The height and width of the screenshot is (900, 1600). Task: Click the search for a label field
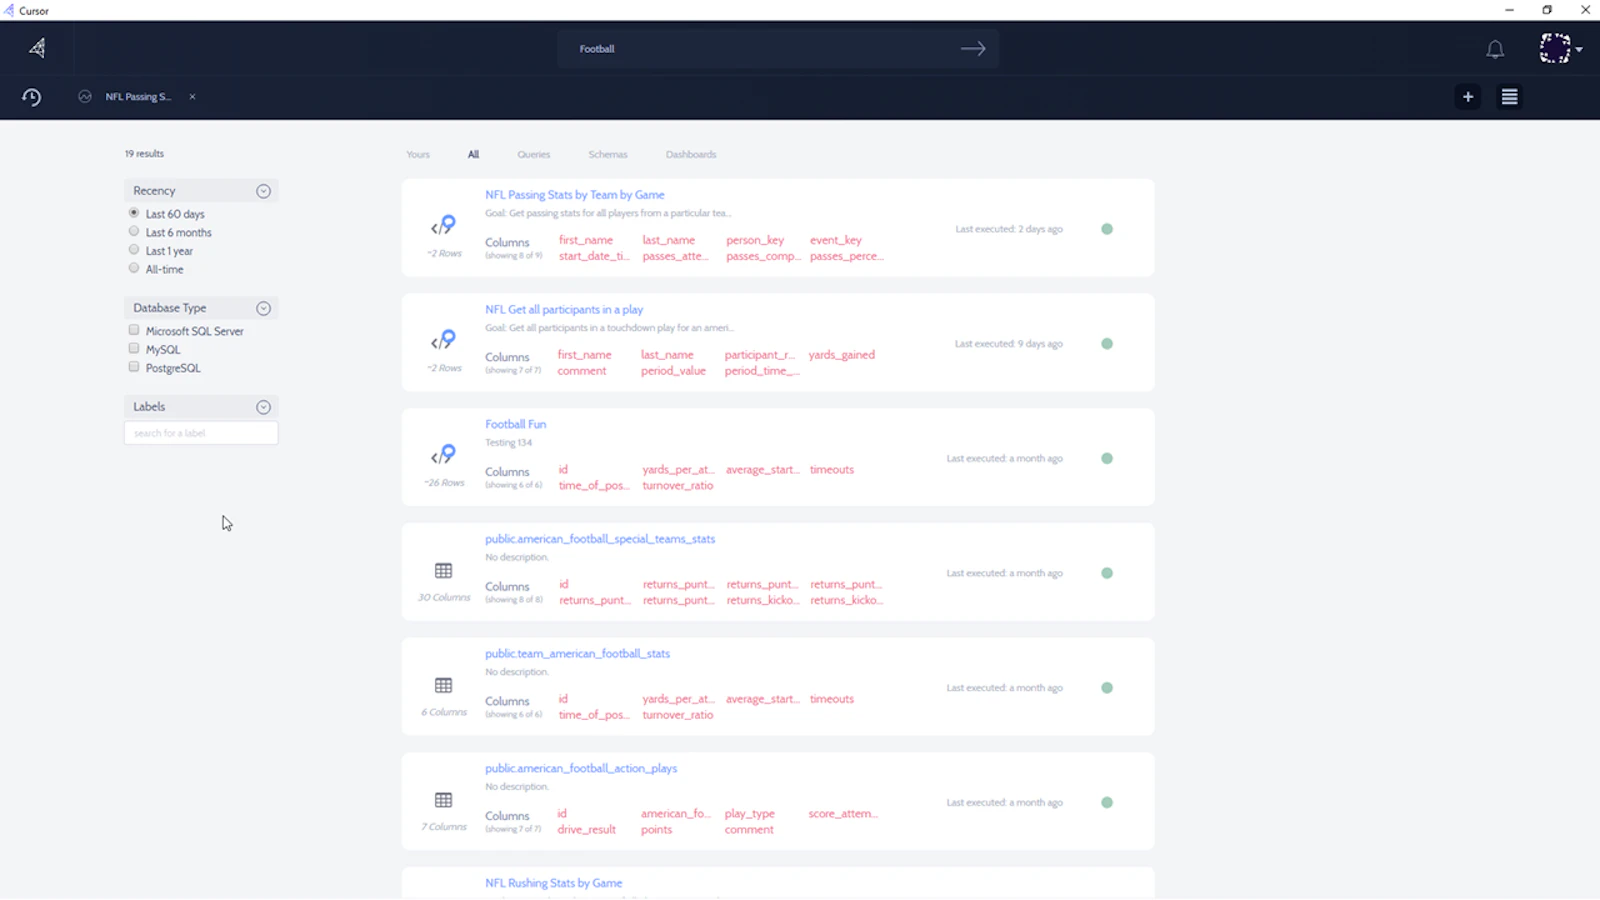(x=201, y=433)
